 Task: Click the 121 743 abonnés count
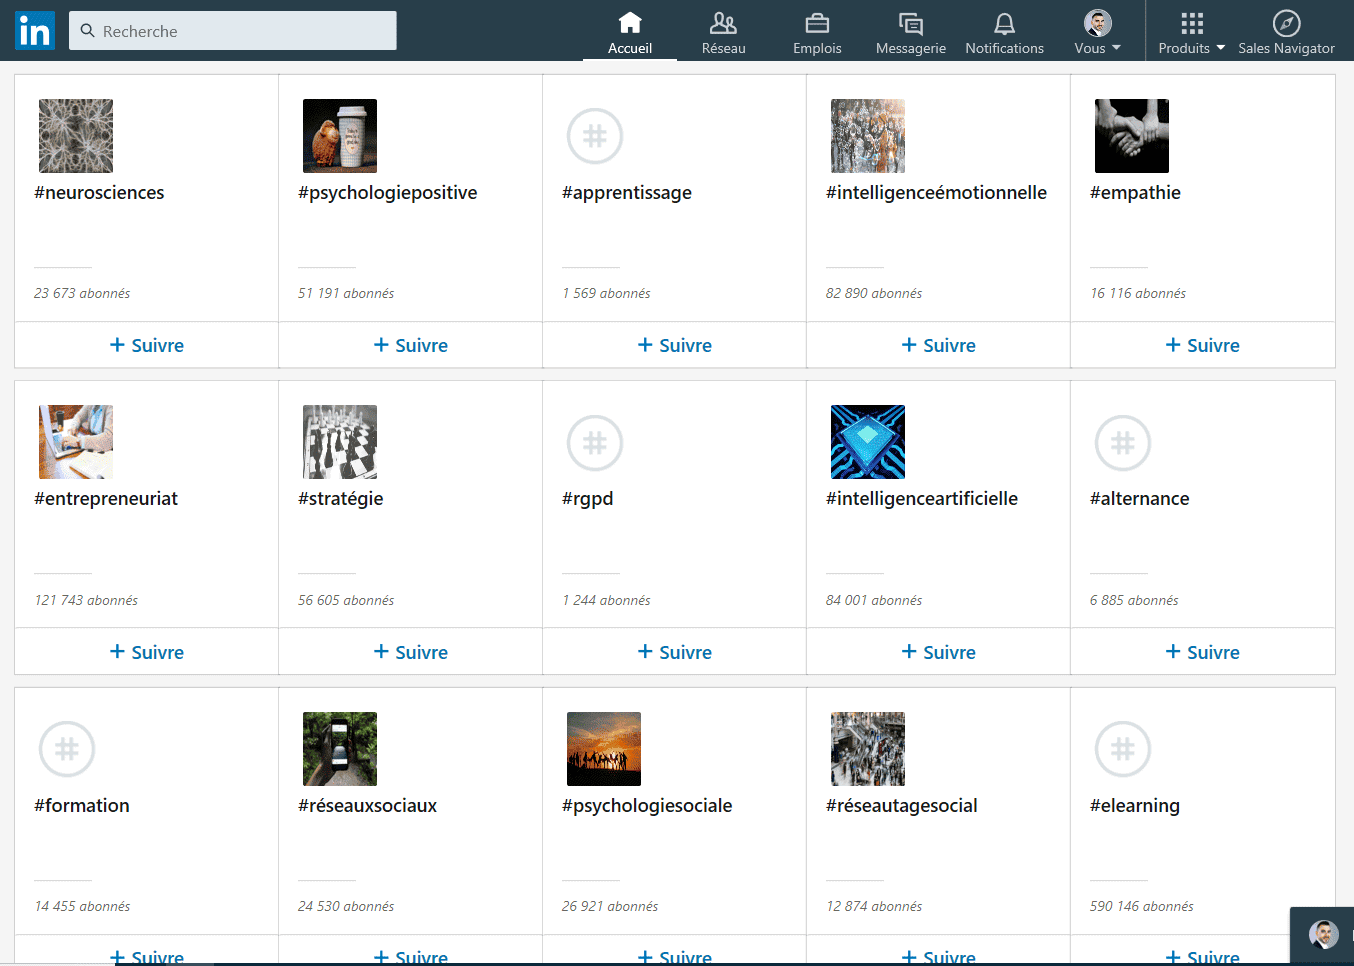point(86,601)
